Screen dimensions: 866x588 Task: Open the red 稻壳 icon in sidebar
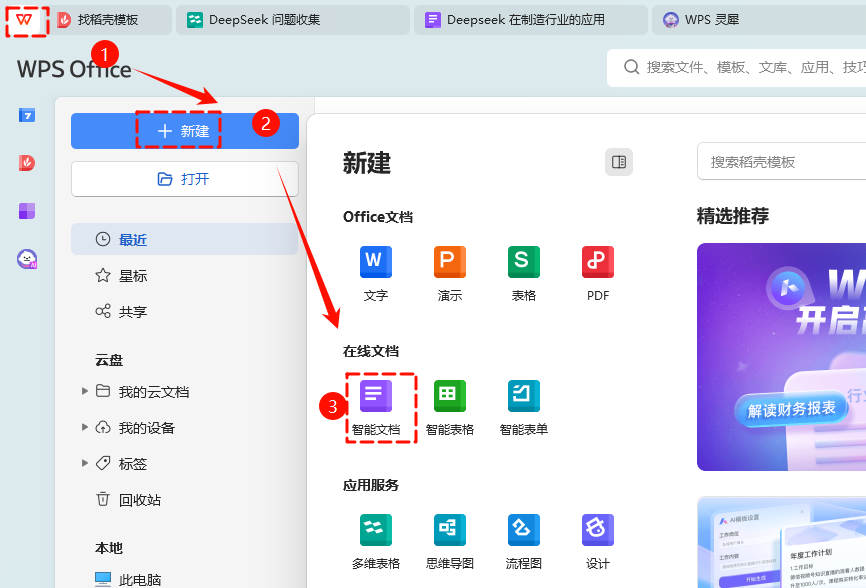tap(27, 162)
